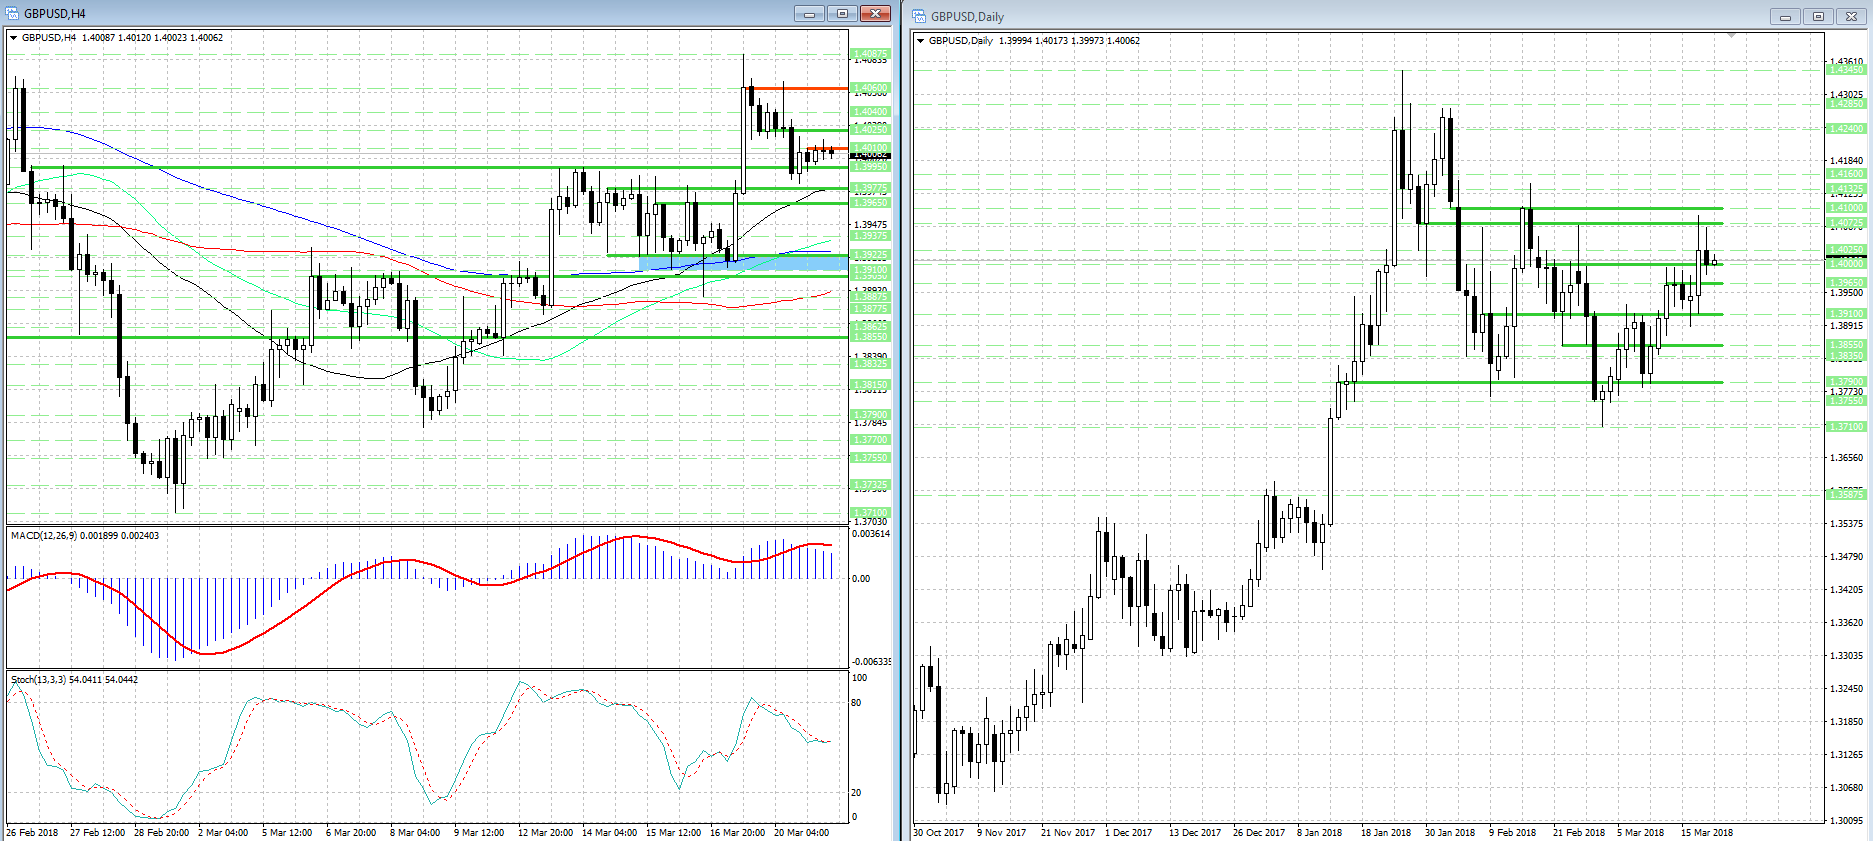Click the GBPUSD,Daily window chart icon
Image resolution: width=1873 pixels, height=841 pixels.
[x=920, y=16]
